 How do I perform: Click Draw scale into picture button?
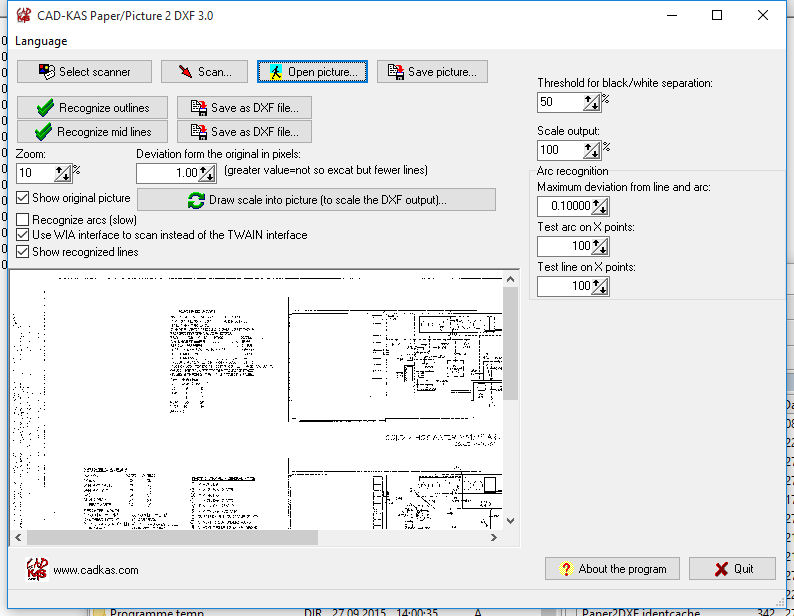click(316, 200)
